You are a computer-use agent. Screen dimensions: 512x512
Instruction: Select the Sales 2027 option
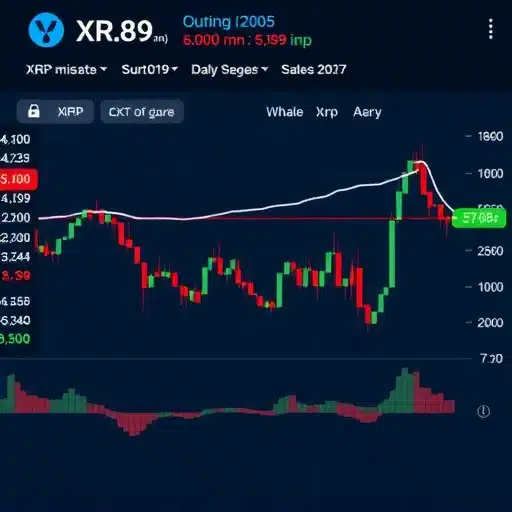tap(314, 70)
